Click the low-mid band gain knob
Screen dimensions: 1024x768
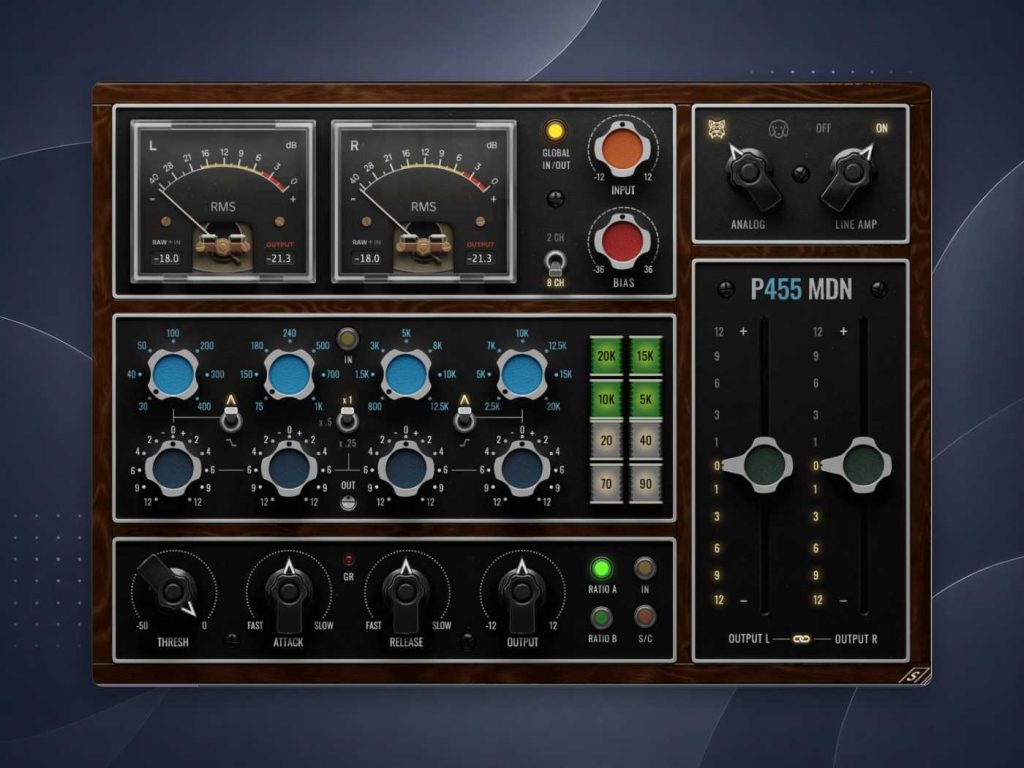pyautogui.click(x=289, y=468)
